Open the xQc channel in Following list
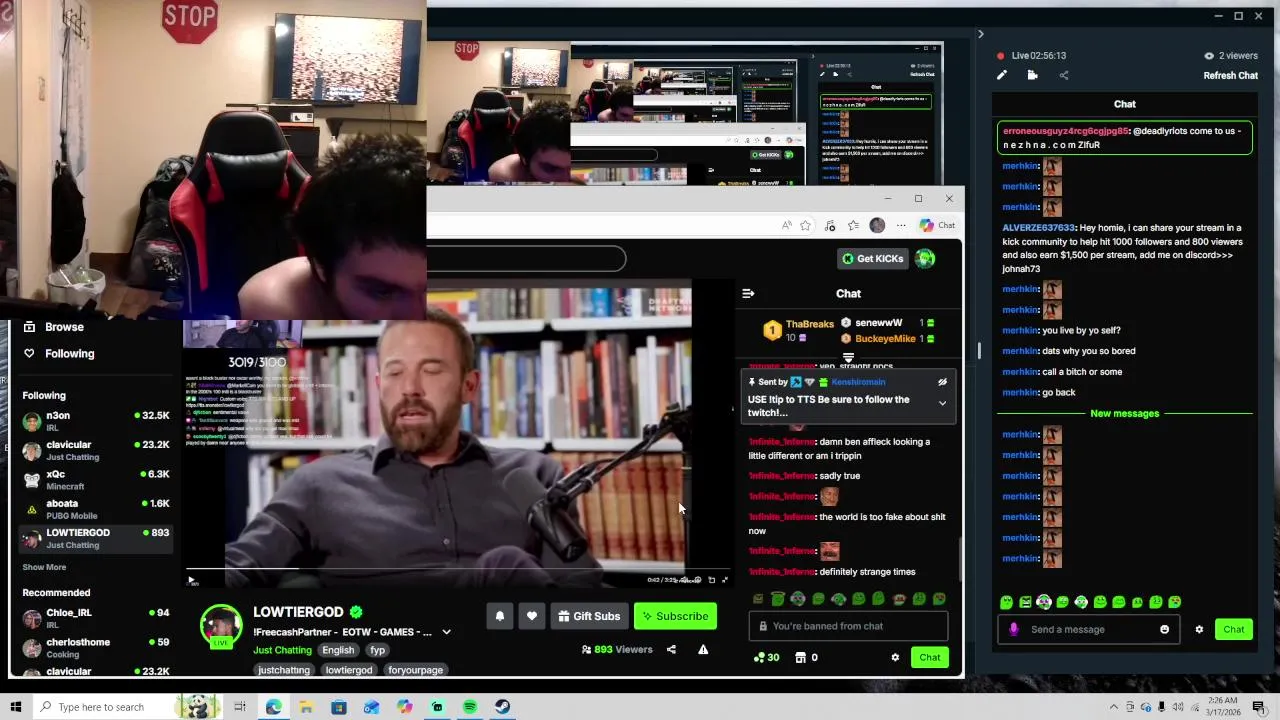 [x=96, y=480]
